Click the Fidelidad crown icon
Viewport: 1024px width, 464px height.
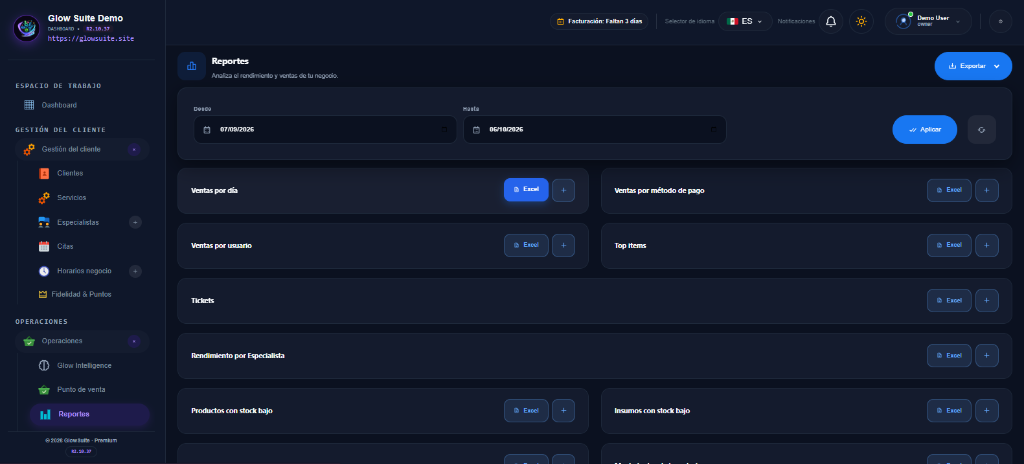click(x=44, y=295)
